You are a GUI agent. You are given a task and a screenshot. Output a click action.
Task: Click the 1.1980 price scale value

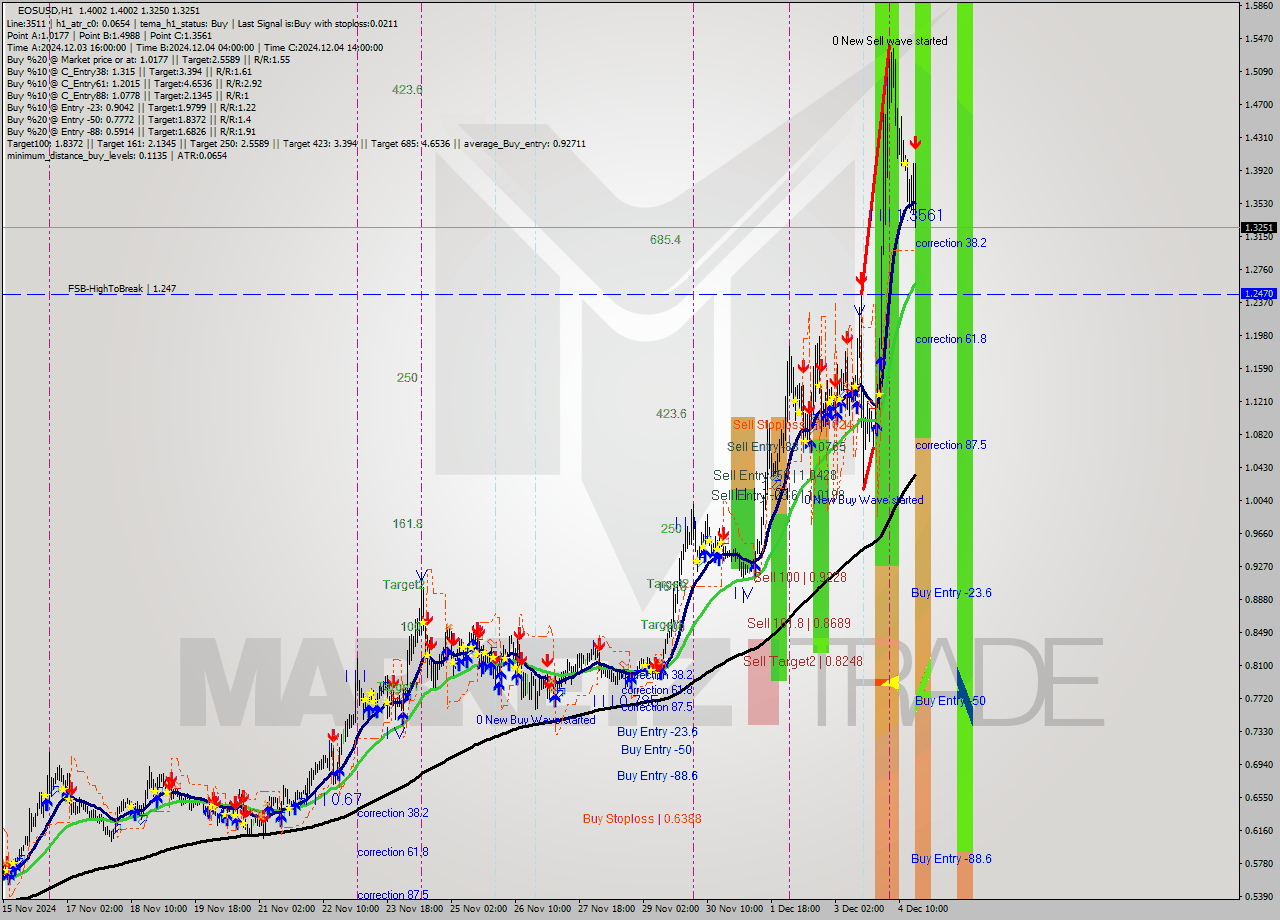pyautogui.click(x=1258, y=335)
